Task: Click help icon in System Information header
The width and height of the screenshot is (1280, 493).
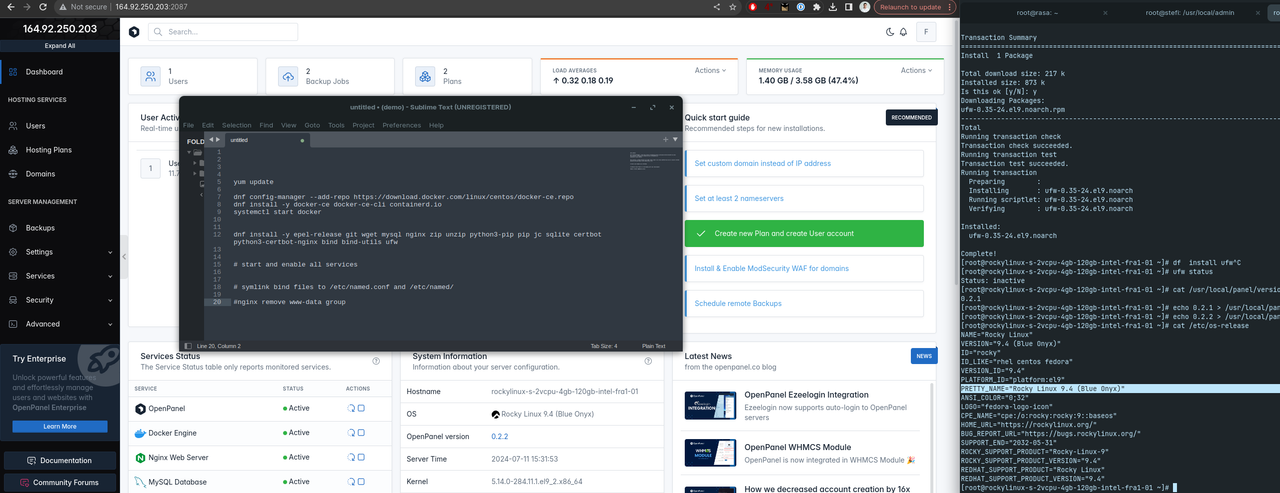Action: 648,361
